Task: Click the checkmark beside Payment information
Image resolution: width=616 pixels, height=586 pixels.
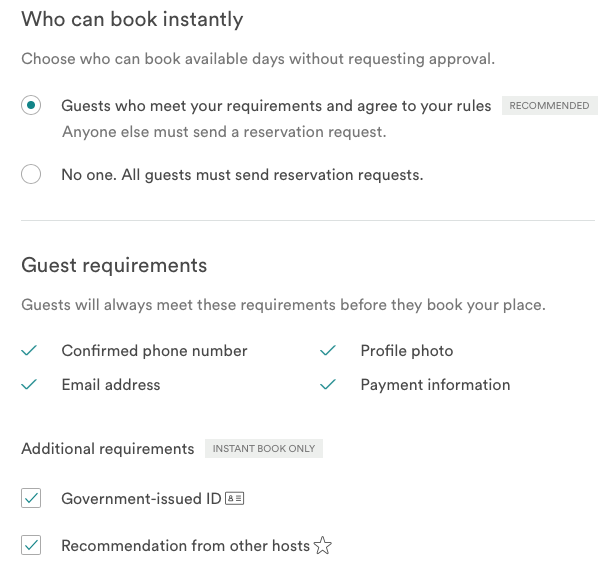Action: click(328, 384)
